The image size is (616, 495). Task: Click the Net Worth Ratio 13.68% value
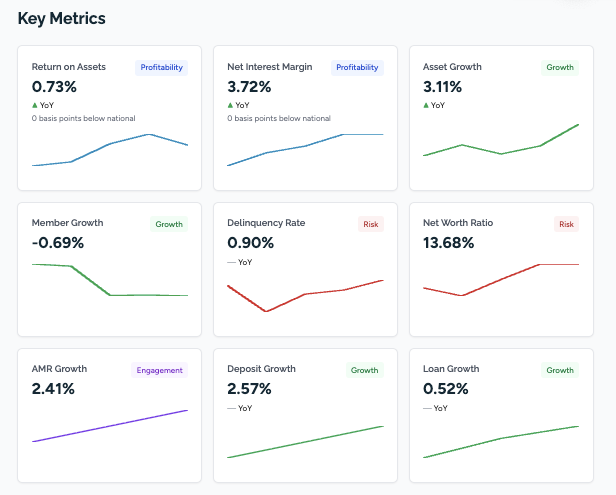click(449, 243)
